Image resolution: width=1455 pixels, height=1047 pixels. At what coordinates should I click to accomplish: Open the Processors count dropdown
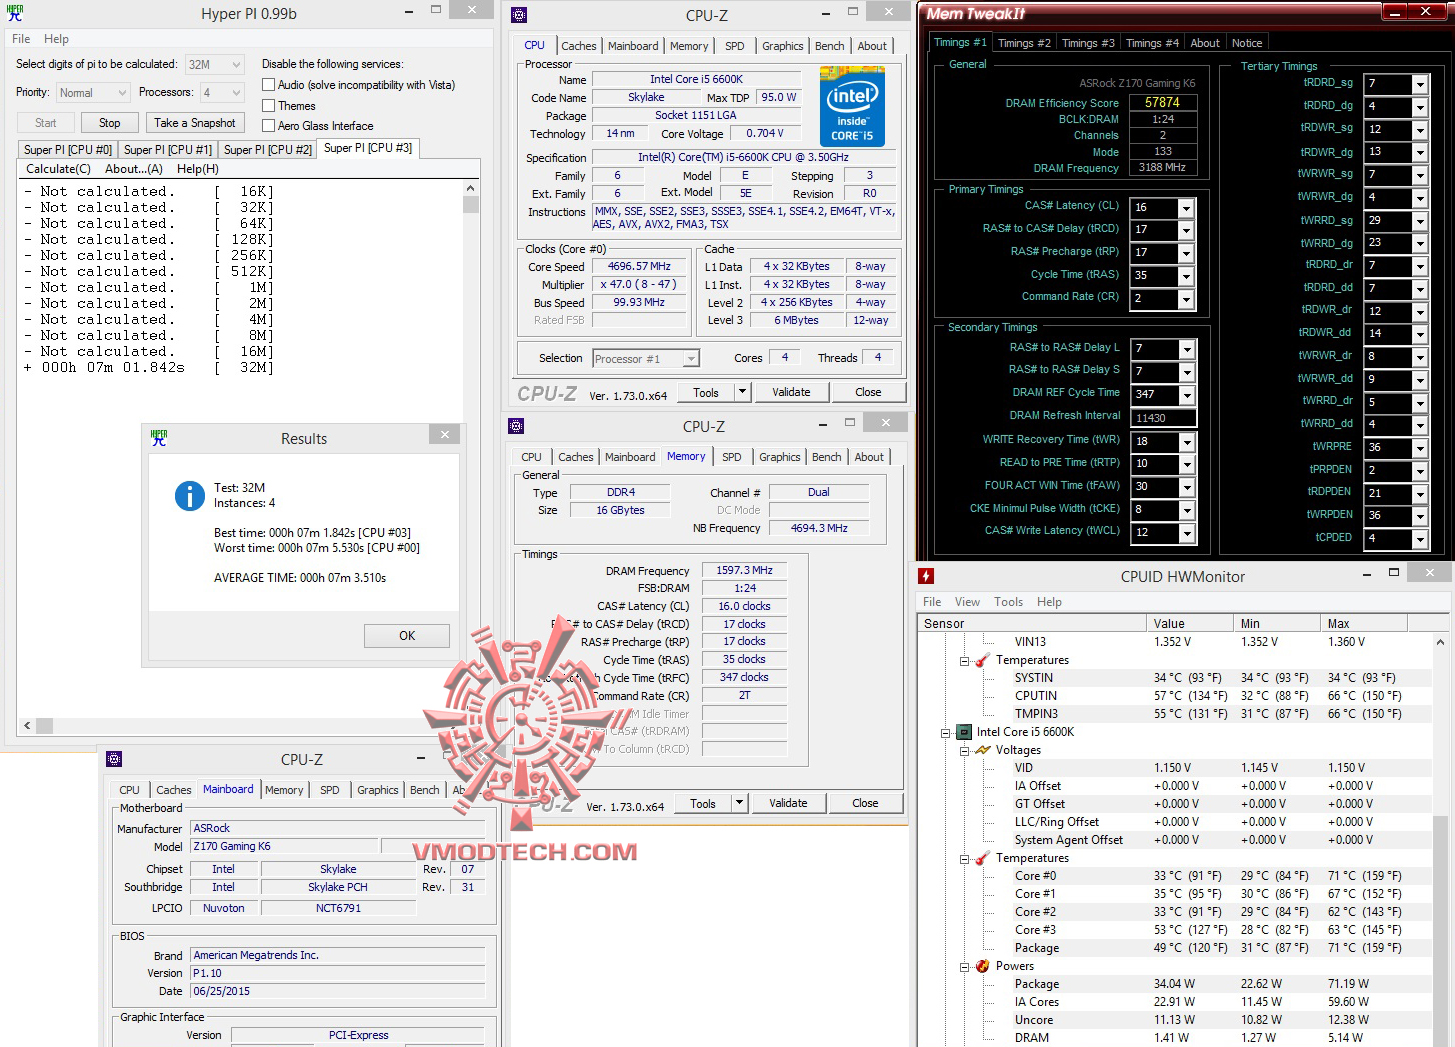pos(222,93)
